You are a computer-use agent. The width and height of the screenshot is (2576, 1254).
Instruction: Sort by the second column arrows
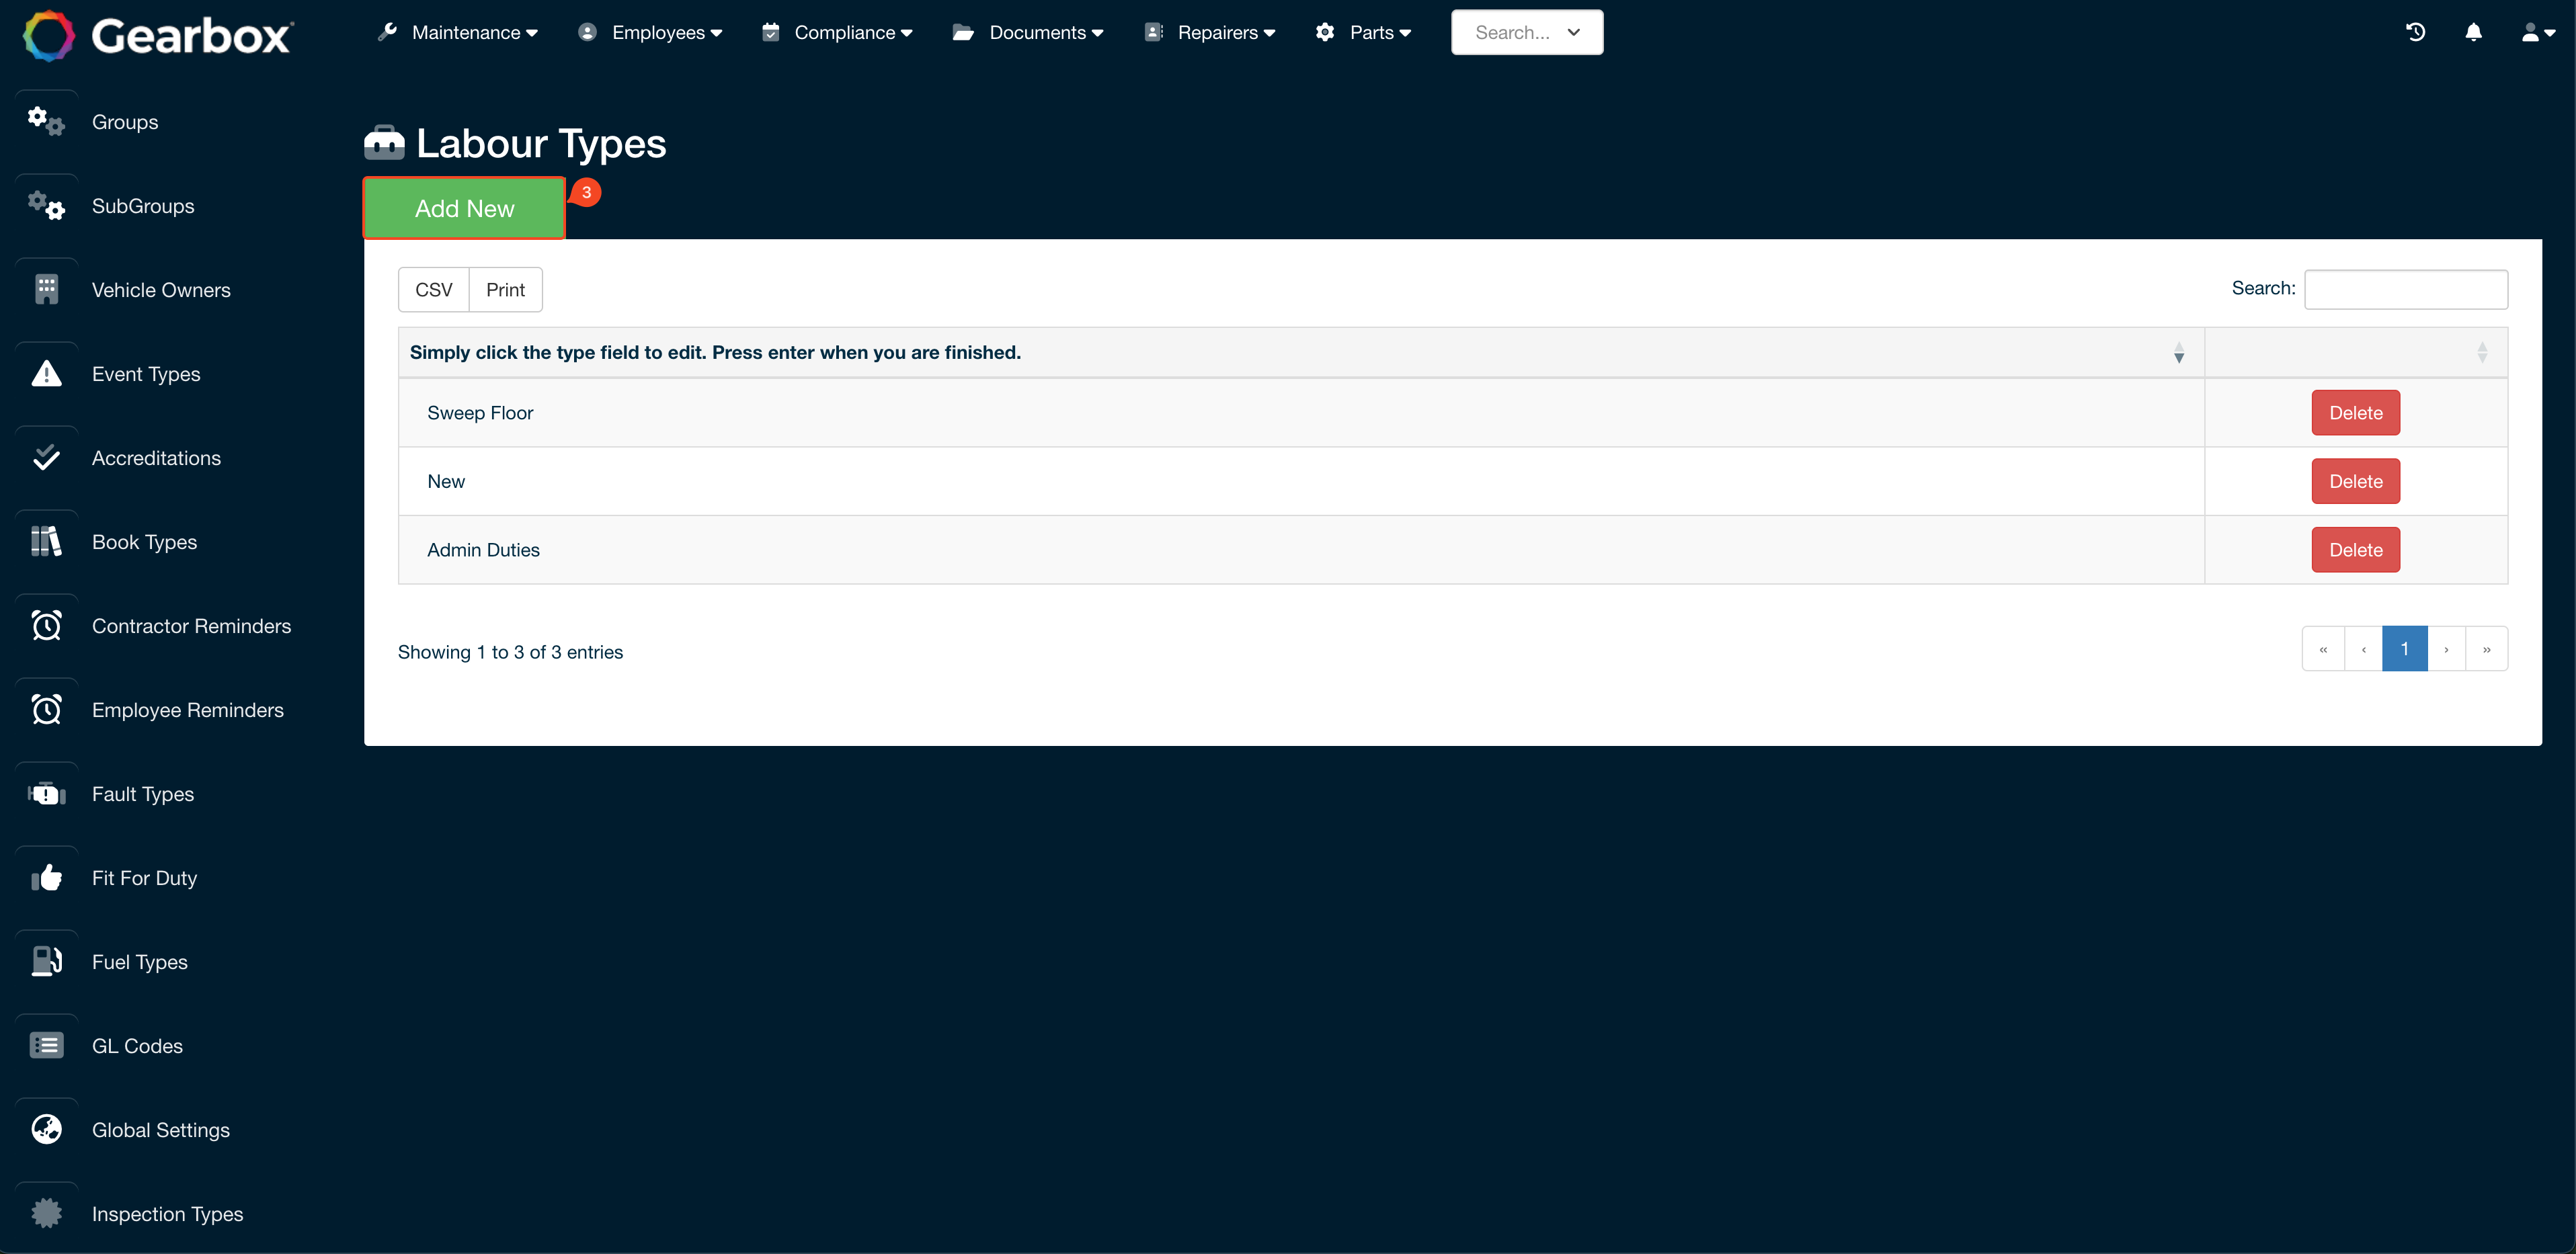[2482, 352]
